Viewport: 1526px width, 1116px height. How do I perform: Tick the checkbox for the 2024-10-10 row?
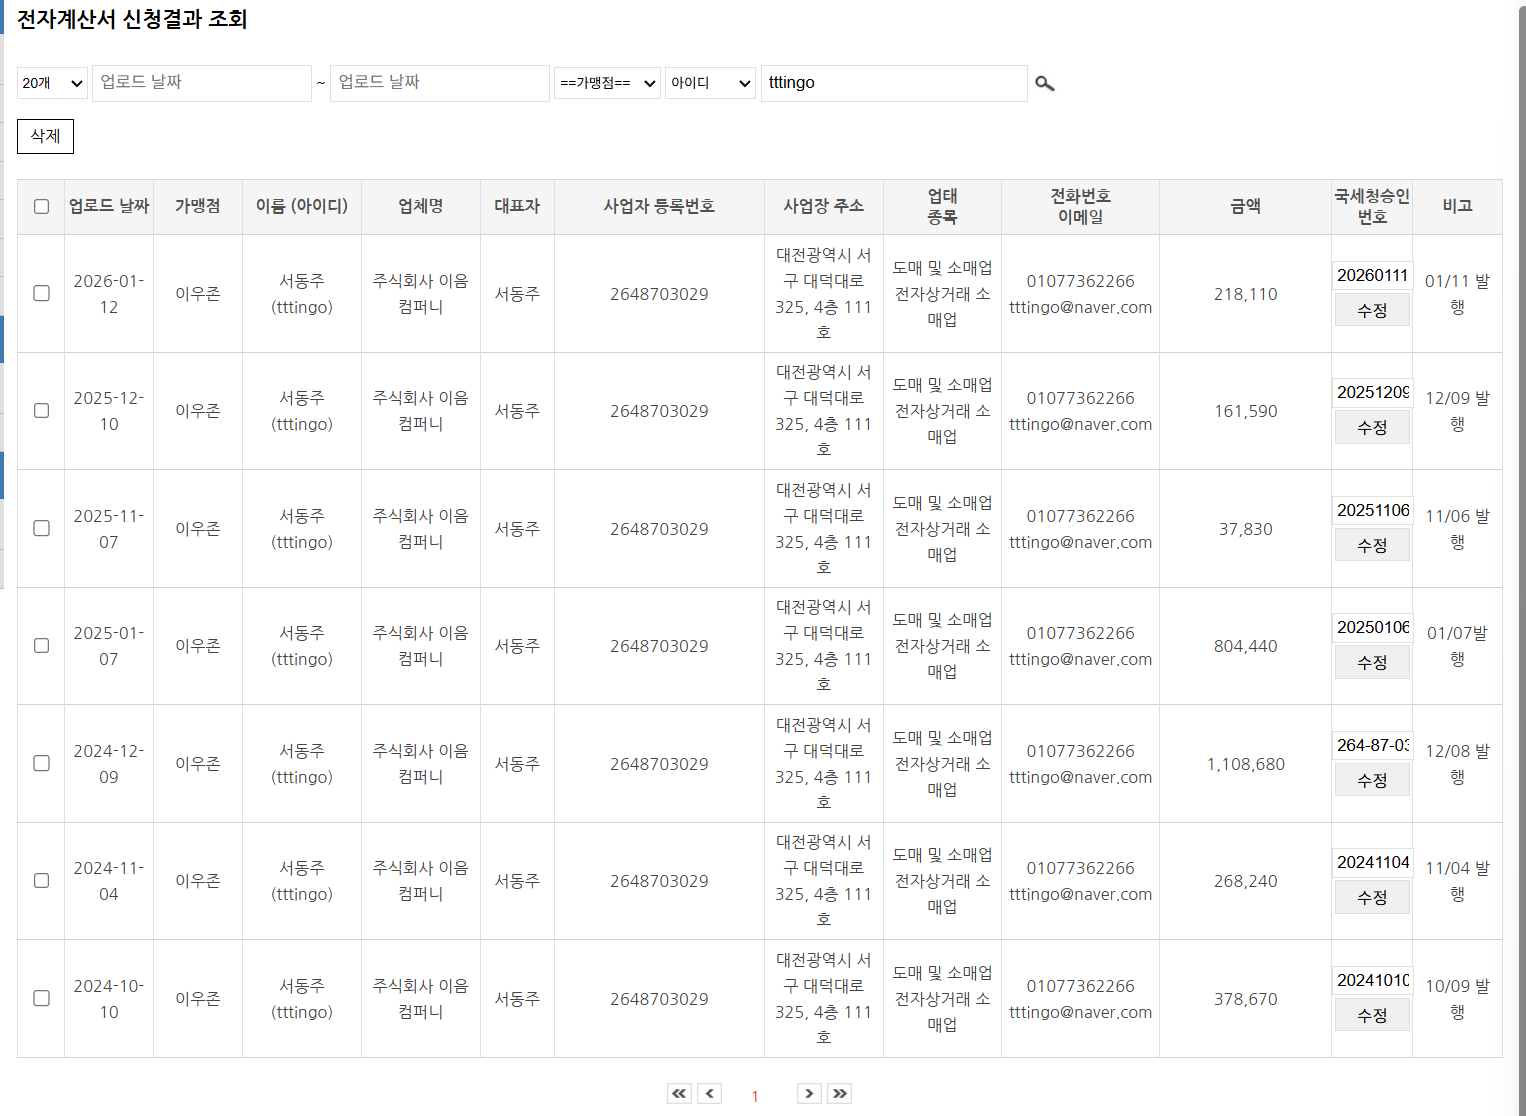click(41, 998)
